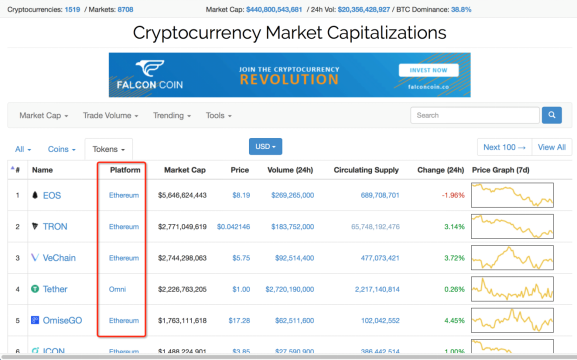Select the Tokens filter tab

pyautogui.click(x=109, y=149)
